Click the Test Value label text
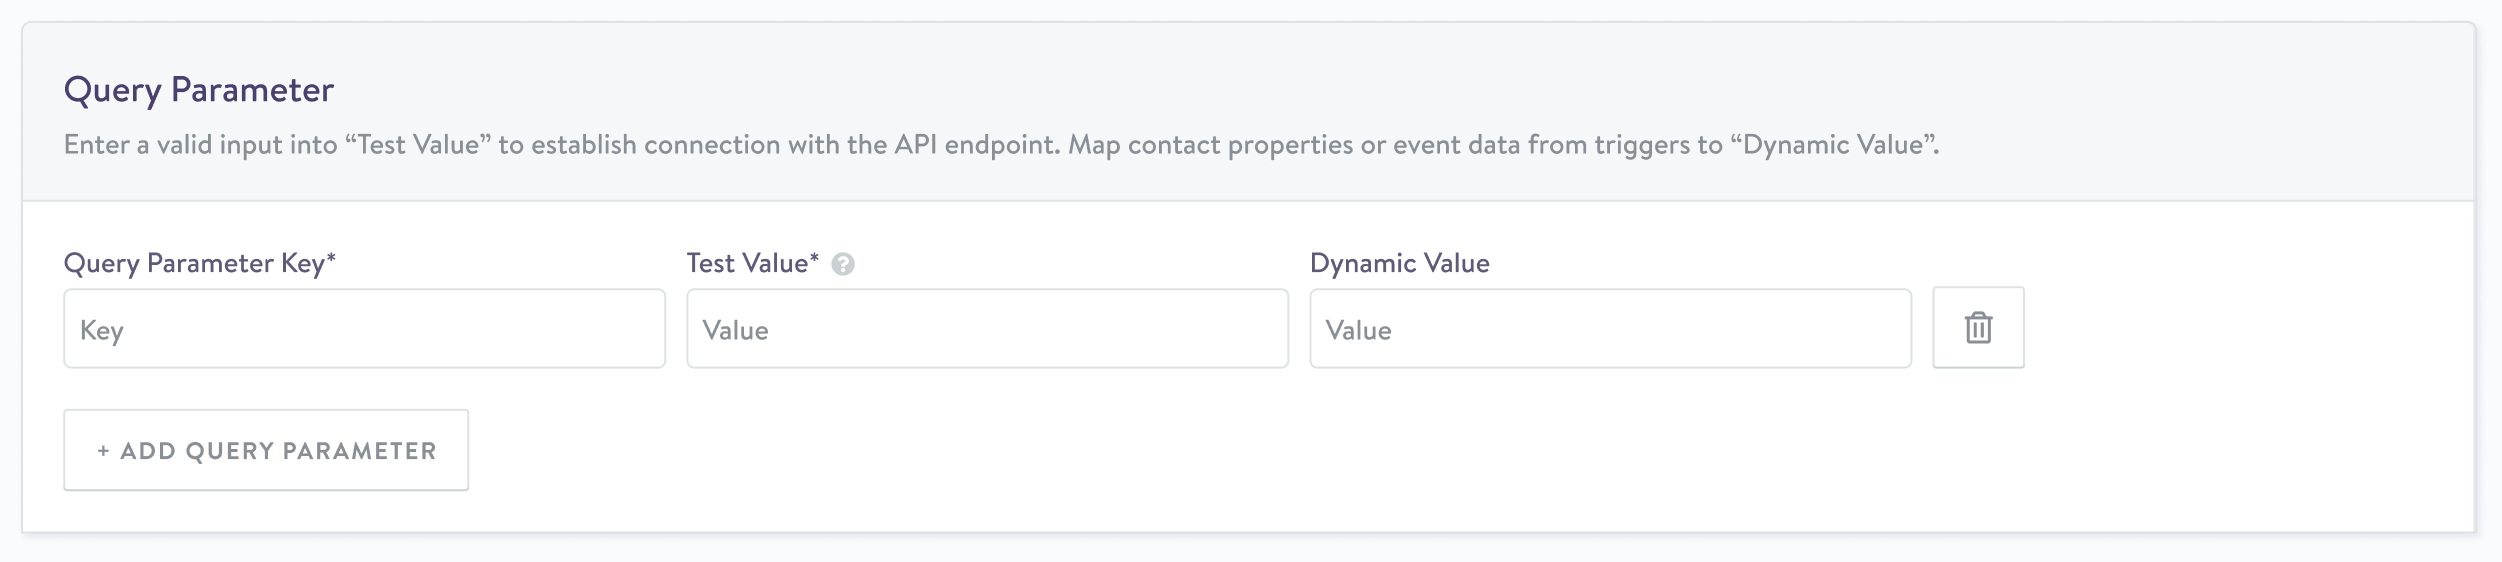 747,263
